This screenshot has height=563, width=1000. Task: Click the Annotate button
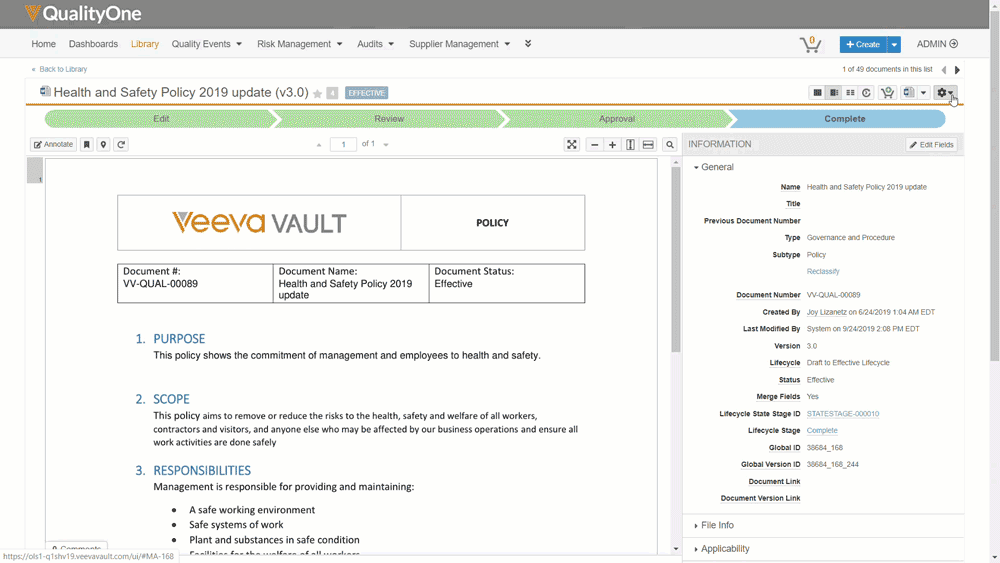coord(54,145)
